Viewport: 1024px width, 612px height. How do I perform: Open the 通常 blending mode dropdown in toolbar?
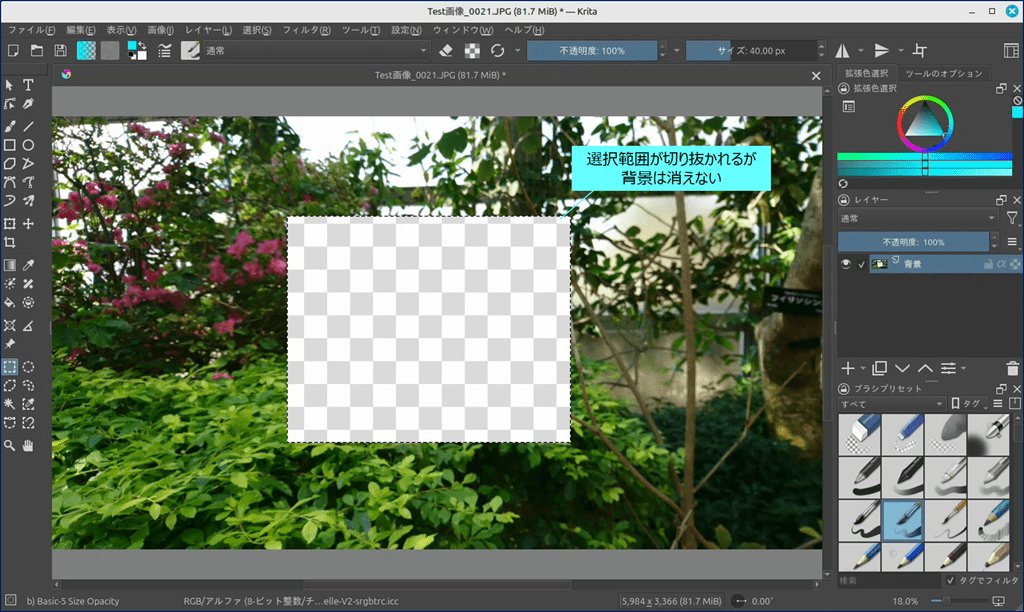315,50
